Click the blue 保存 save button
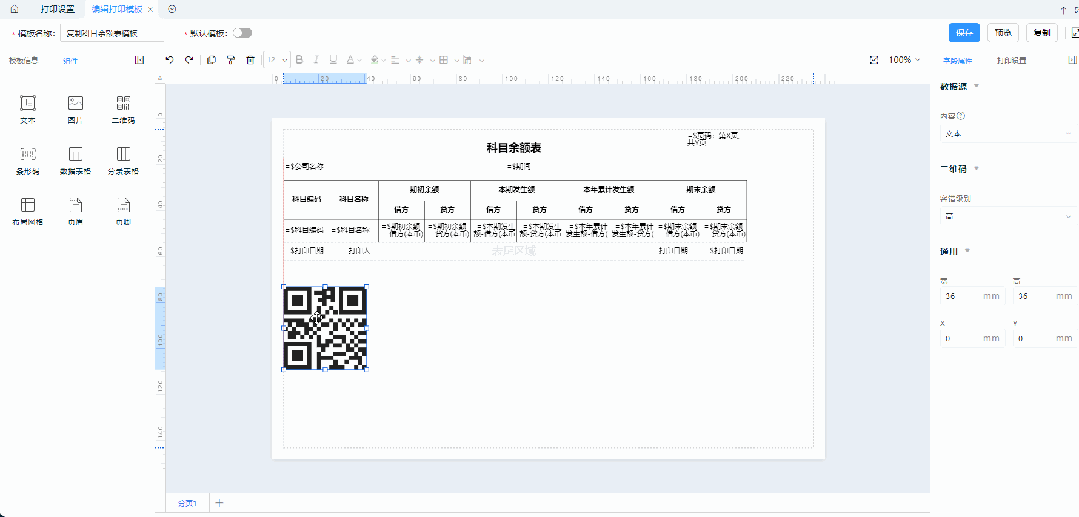 [964, 33]
